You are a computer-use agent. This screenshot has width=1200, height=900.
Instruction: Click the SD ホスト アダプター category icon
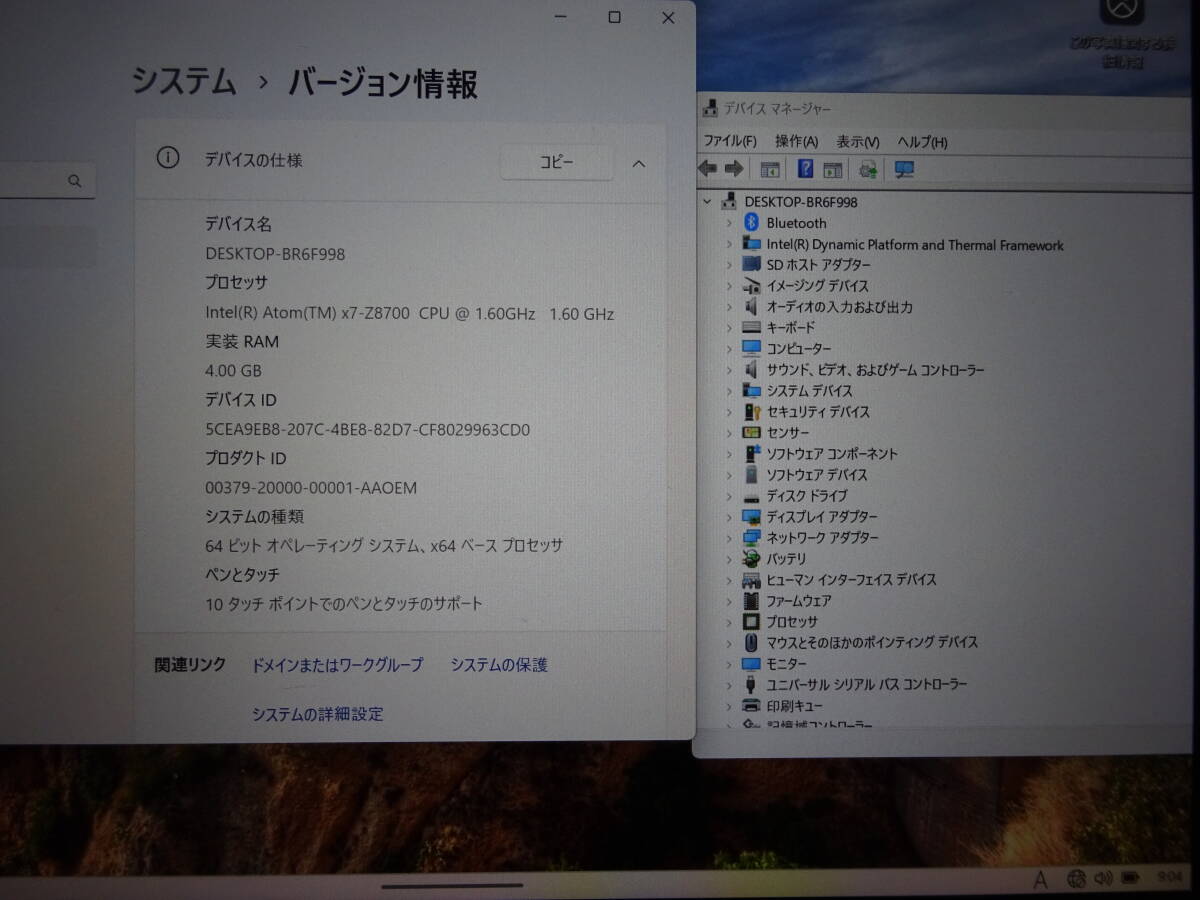[752, 265]
